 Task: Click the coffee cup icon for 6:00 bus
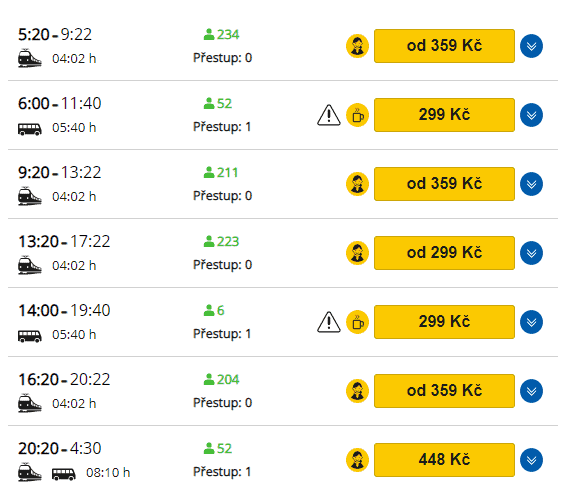pyautogui.click(x=357, y=115)
